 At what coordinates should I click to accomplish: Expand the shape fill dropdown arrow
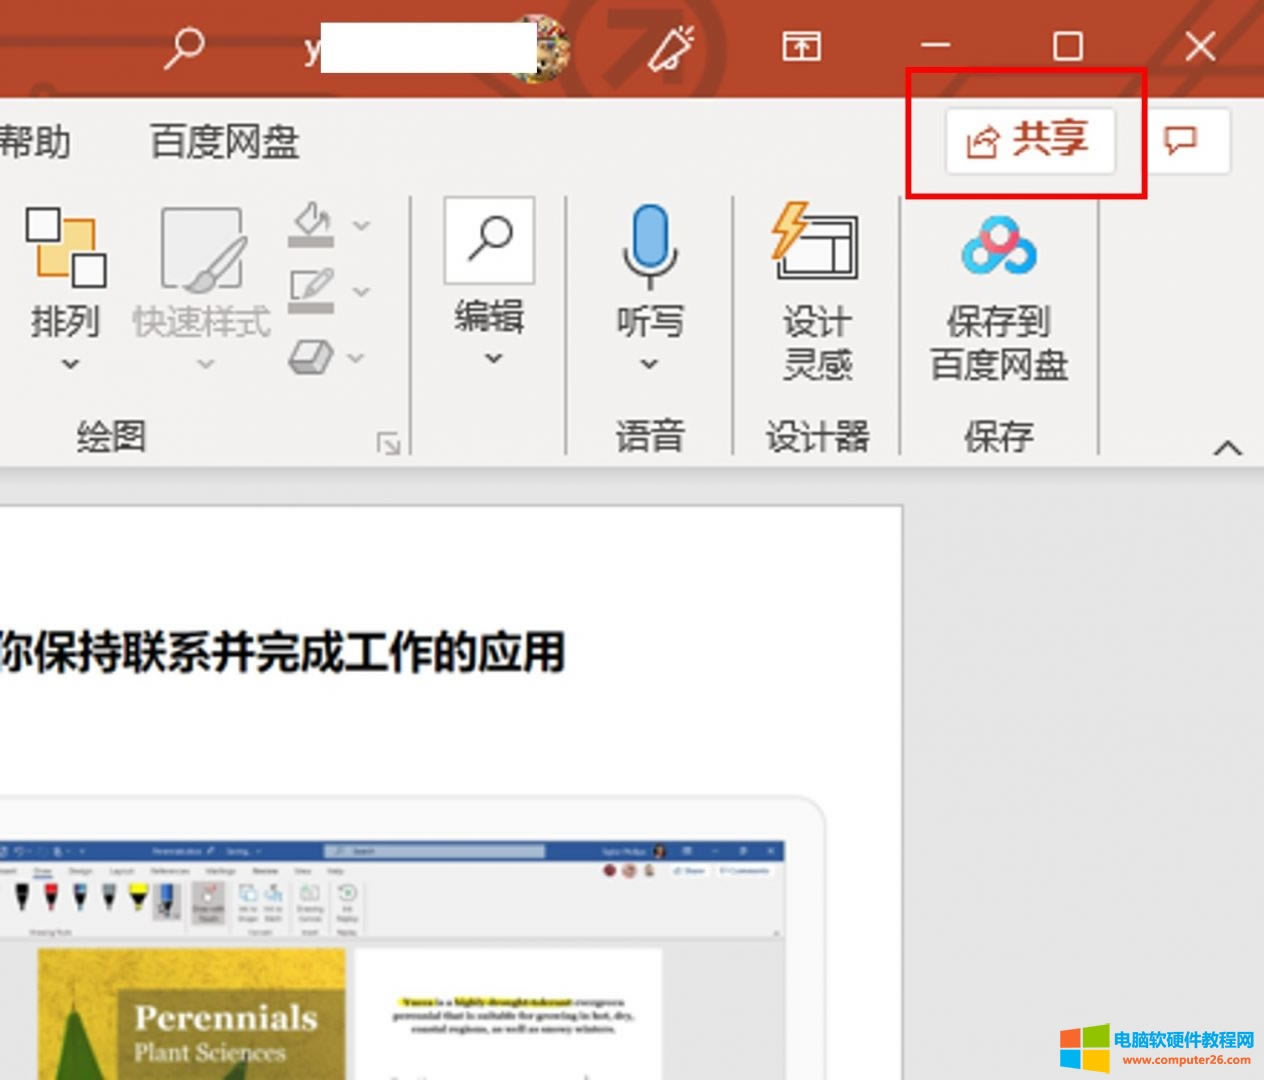(361, 226)
